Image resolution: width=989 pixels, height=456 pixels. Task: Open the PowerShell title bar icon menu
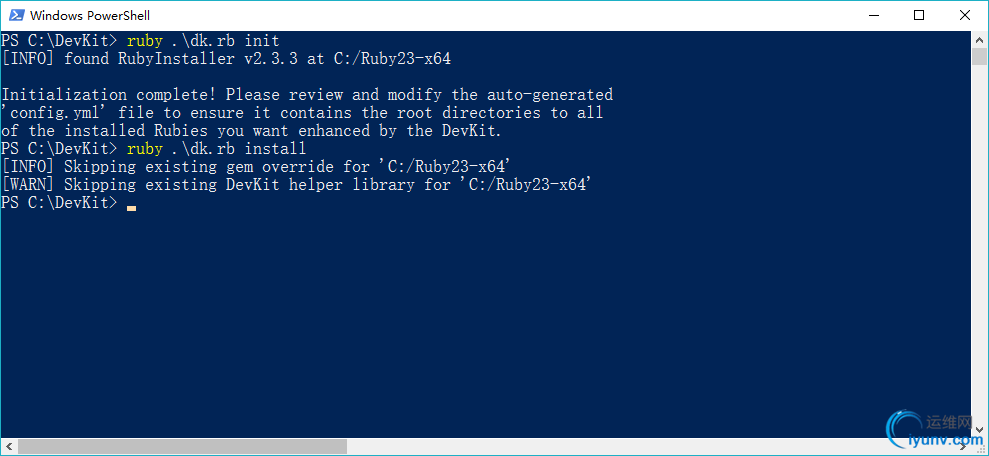pos(16,15)
